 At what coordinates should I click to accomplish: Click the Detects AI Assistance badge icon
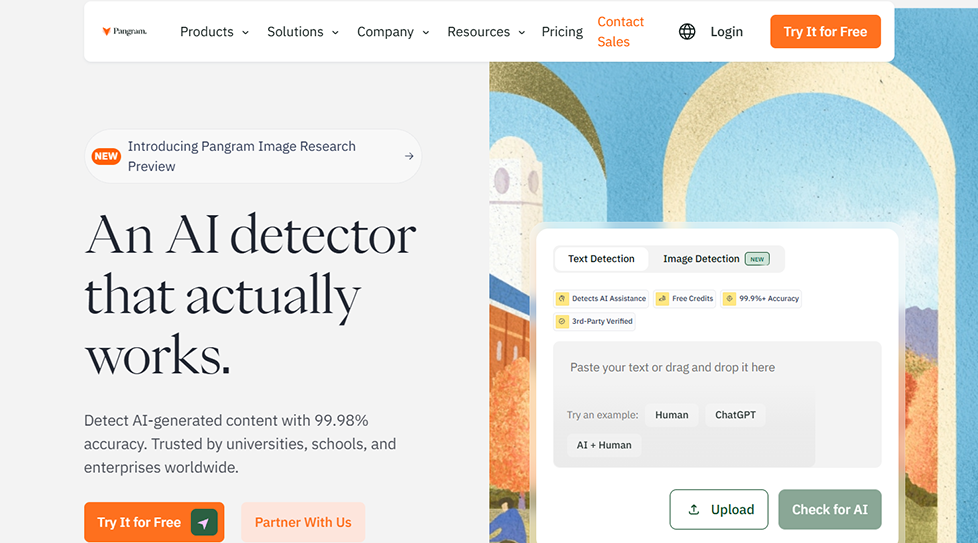click(562, 299)
